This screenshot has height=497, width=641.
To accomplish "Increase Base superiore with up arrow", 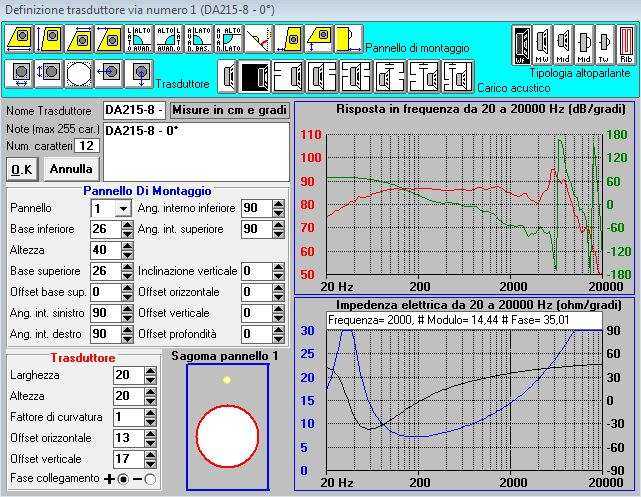I will tap(128, 267).
